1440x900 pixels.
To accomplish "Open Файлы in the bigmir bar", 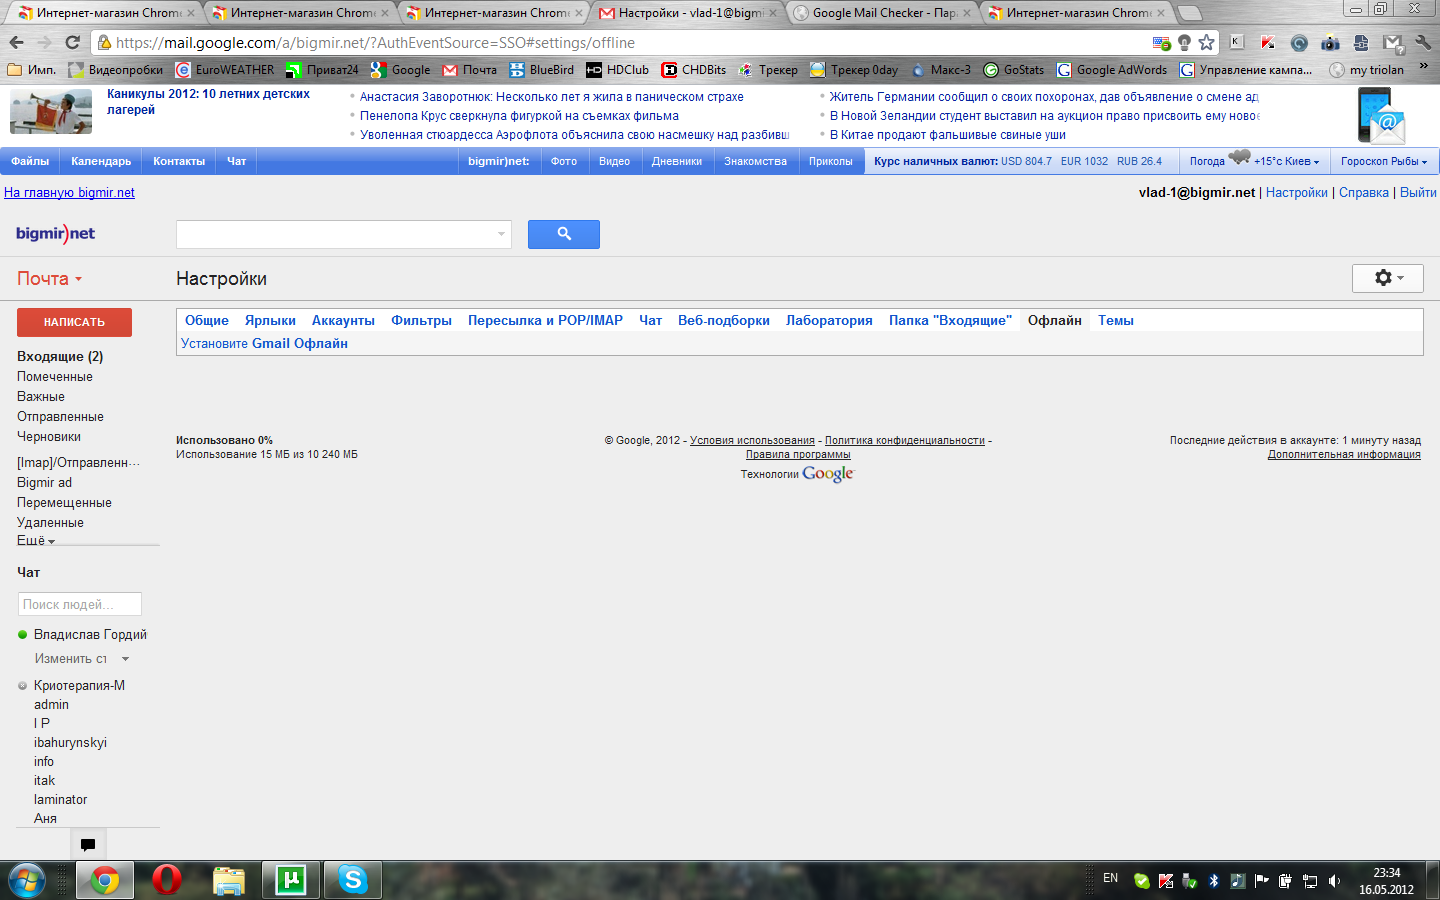I will point(30,161).
